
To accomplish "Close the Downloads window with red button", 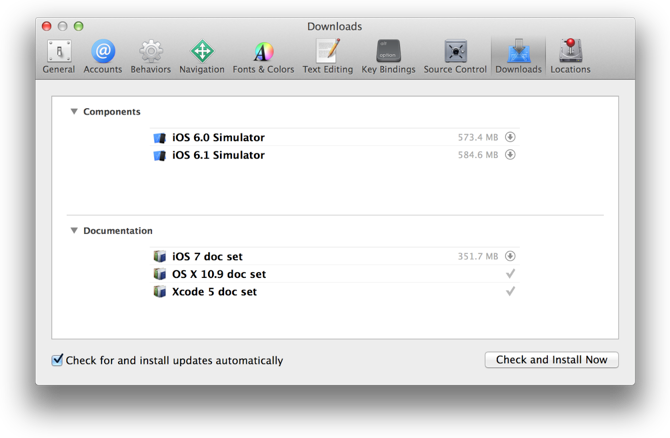I will [x=47, y=26].
